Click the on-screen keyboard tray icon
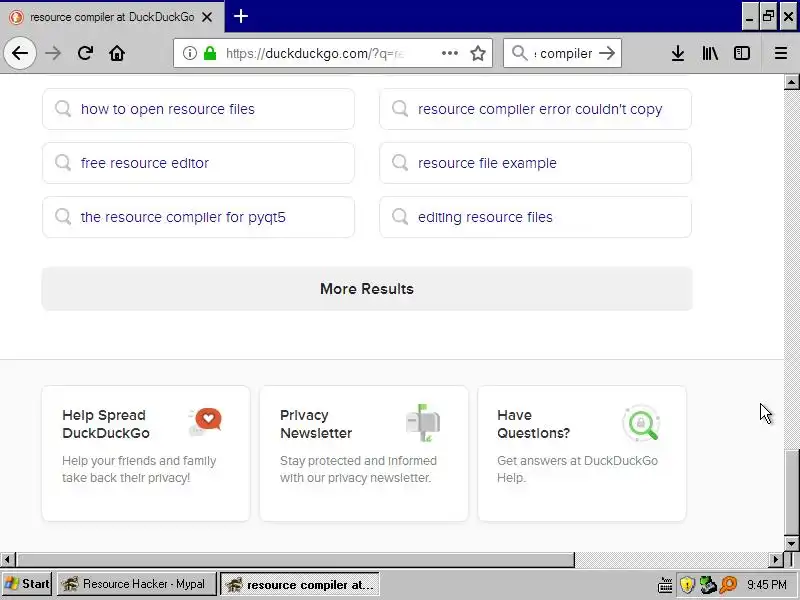 pyautogui.click(x=665, y=585)
